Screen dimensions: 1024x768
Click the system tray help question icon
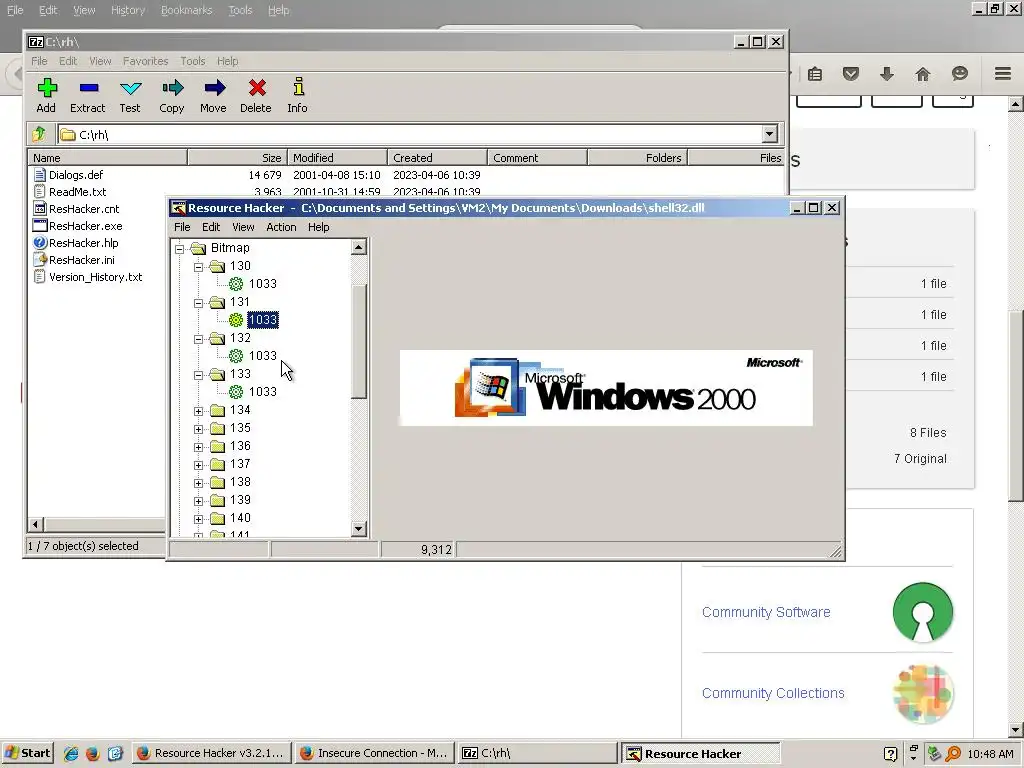890,754
